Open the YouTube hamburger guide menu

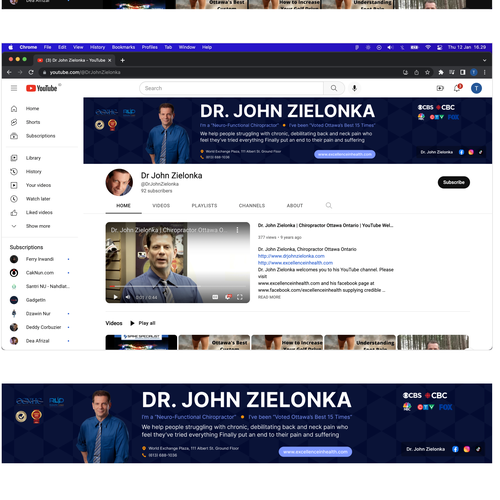14,88
